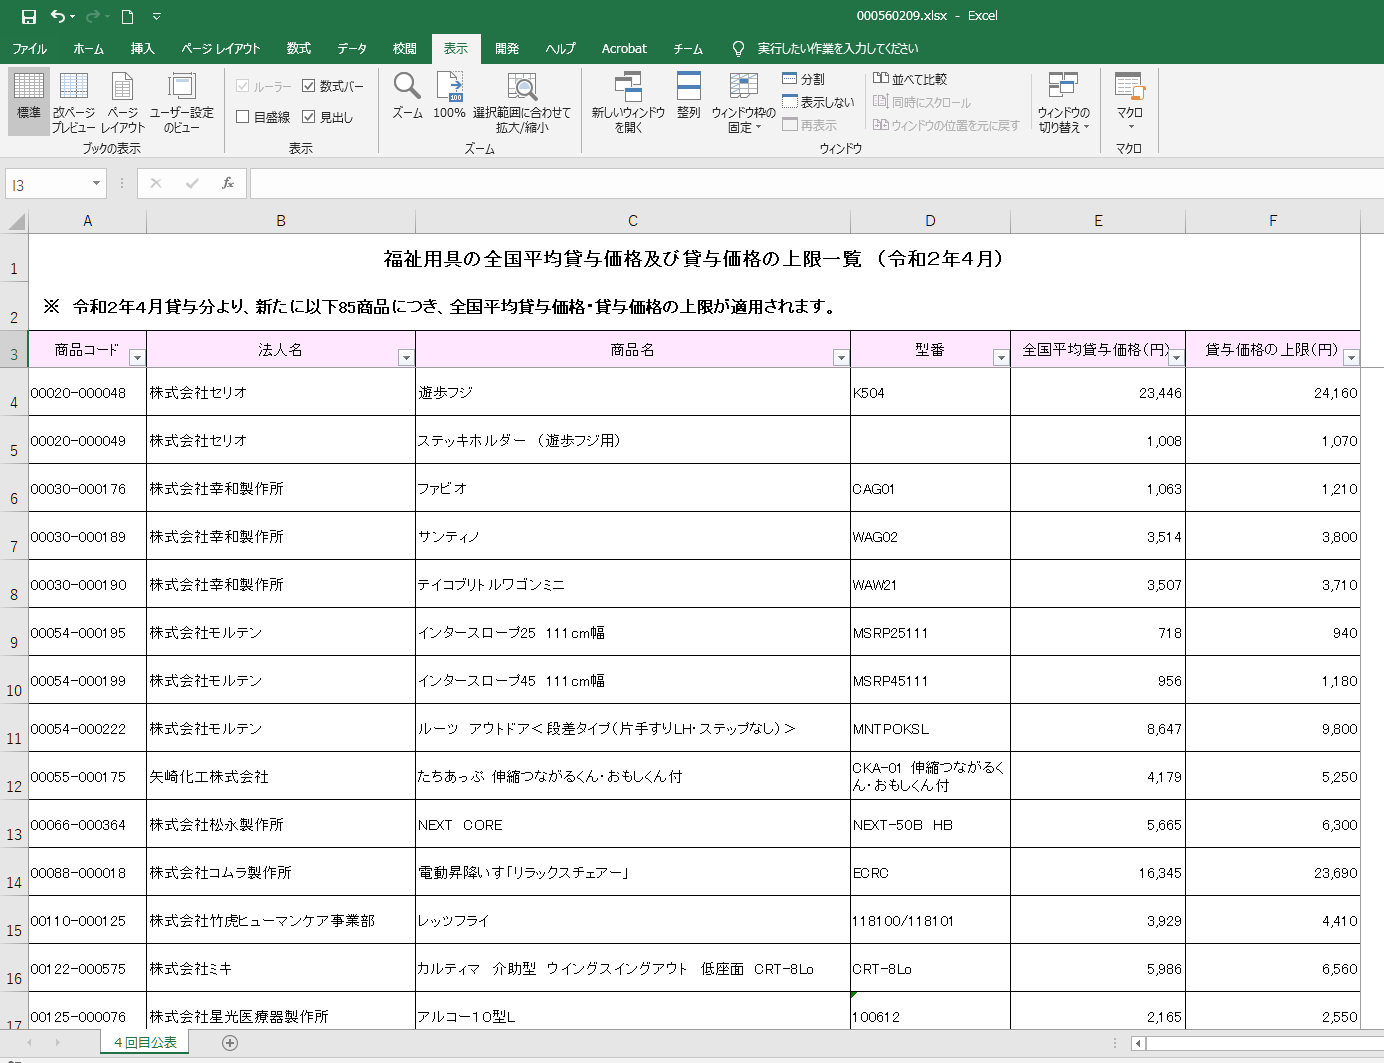1384x1063 pixels.
Task: Open the ホーム tab
Action: tap(88, 49)
